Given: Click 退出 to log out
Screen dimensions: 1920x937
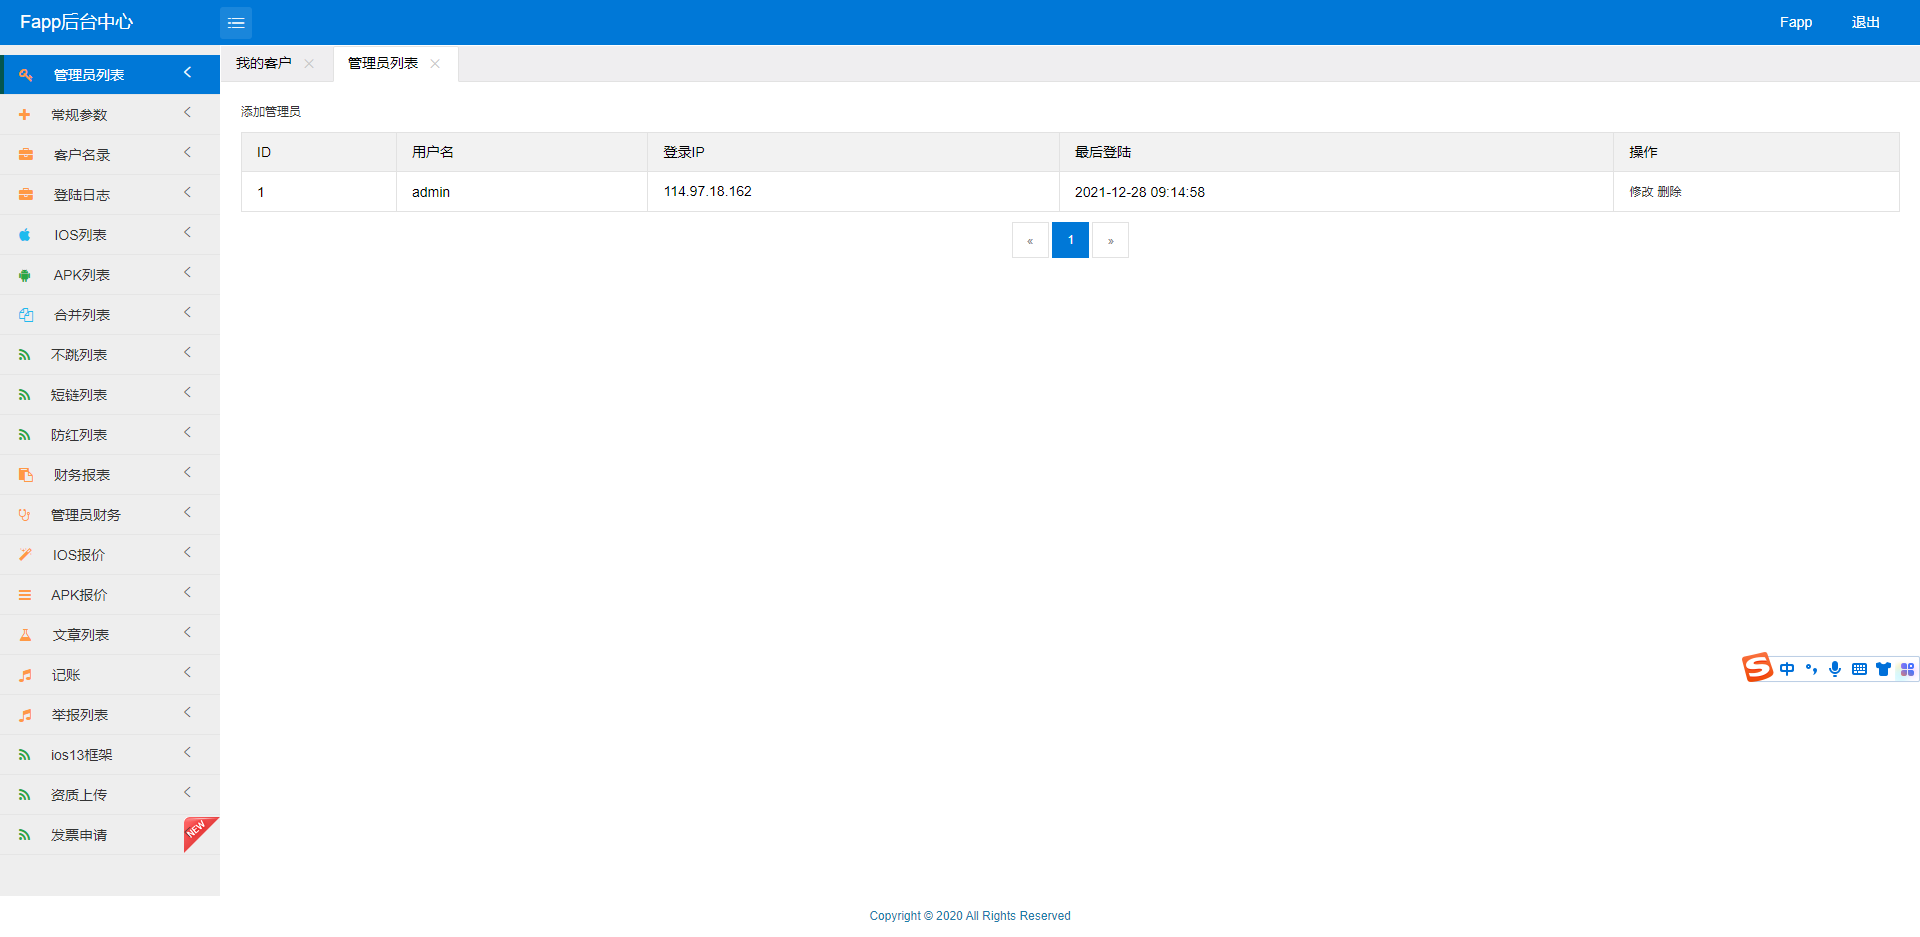Looking at the screenshot, I should [1865, 22].
